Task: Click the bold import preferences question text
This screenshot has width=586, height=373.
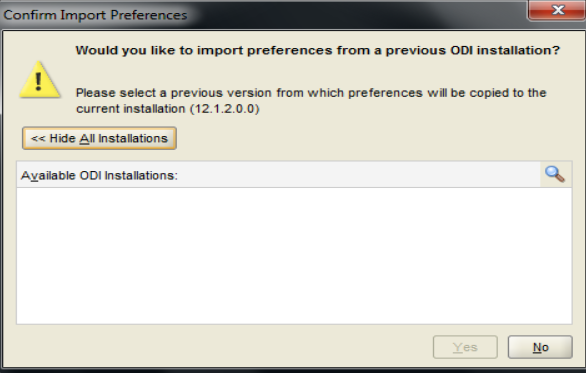Action: pos(318,50)
